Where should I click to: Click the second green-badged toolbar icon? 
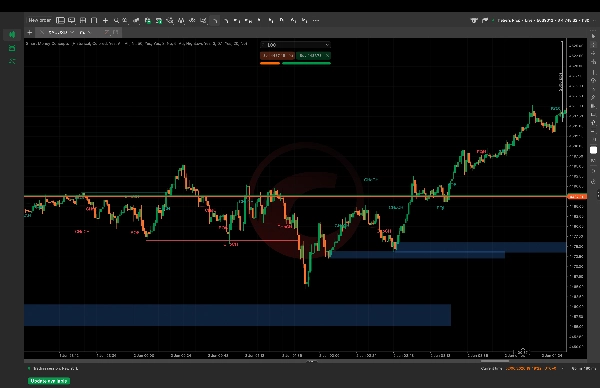tap(158, 20)
